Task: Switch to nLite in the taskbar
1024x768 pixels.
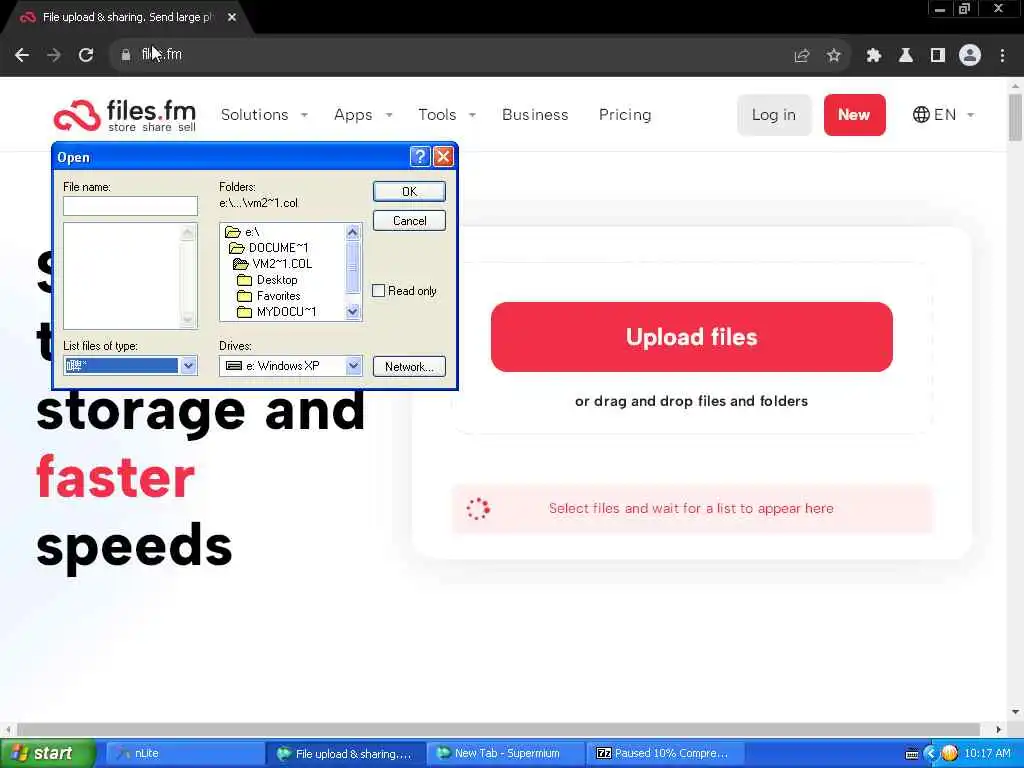Action: point(183,753)
